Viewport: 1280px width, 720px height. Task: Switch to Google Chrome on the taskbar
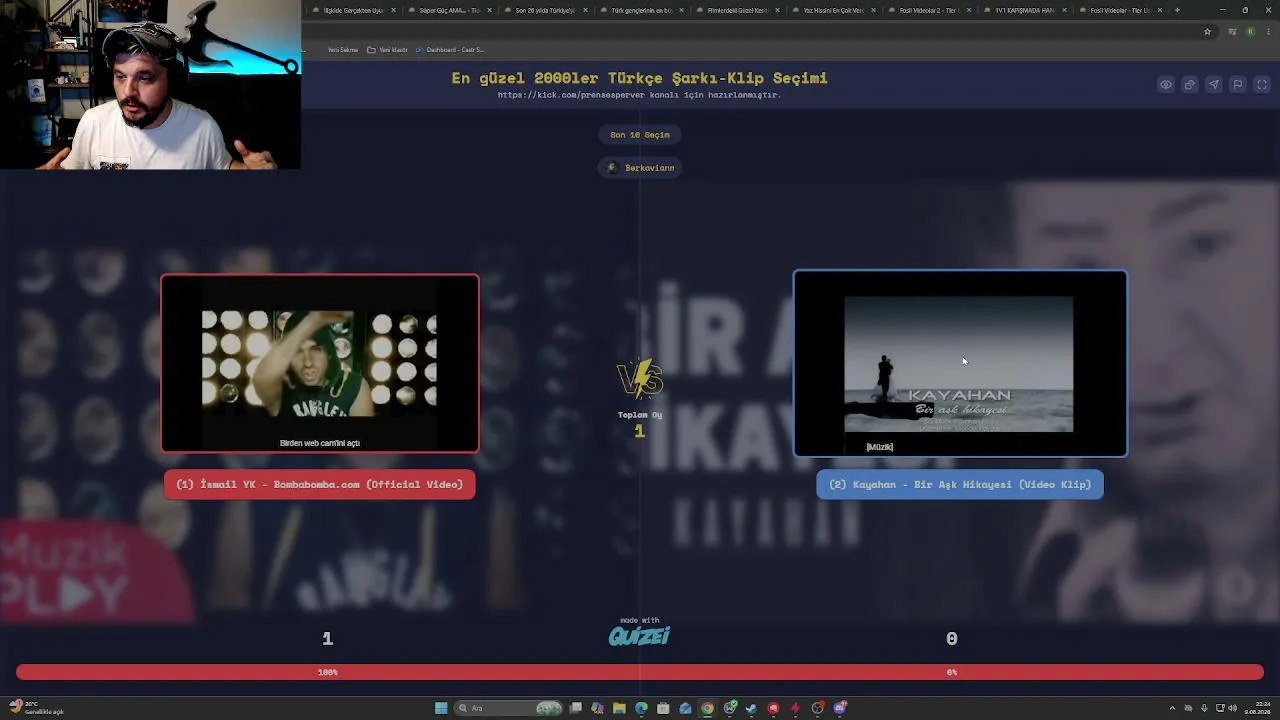707,708
